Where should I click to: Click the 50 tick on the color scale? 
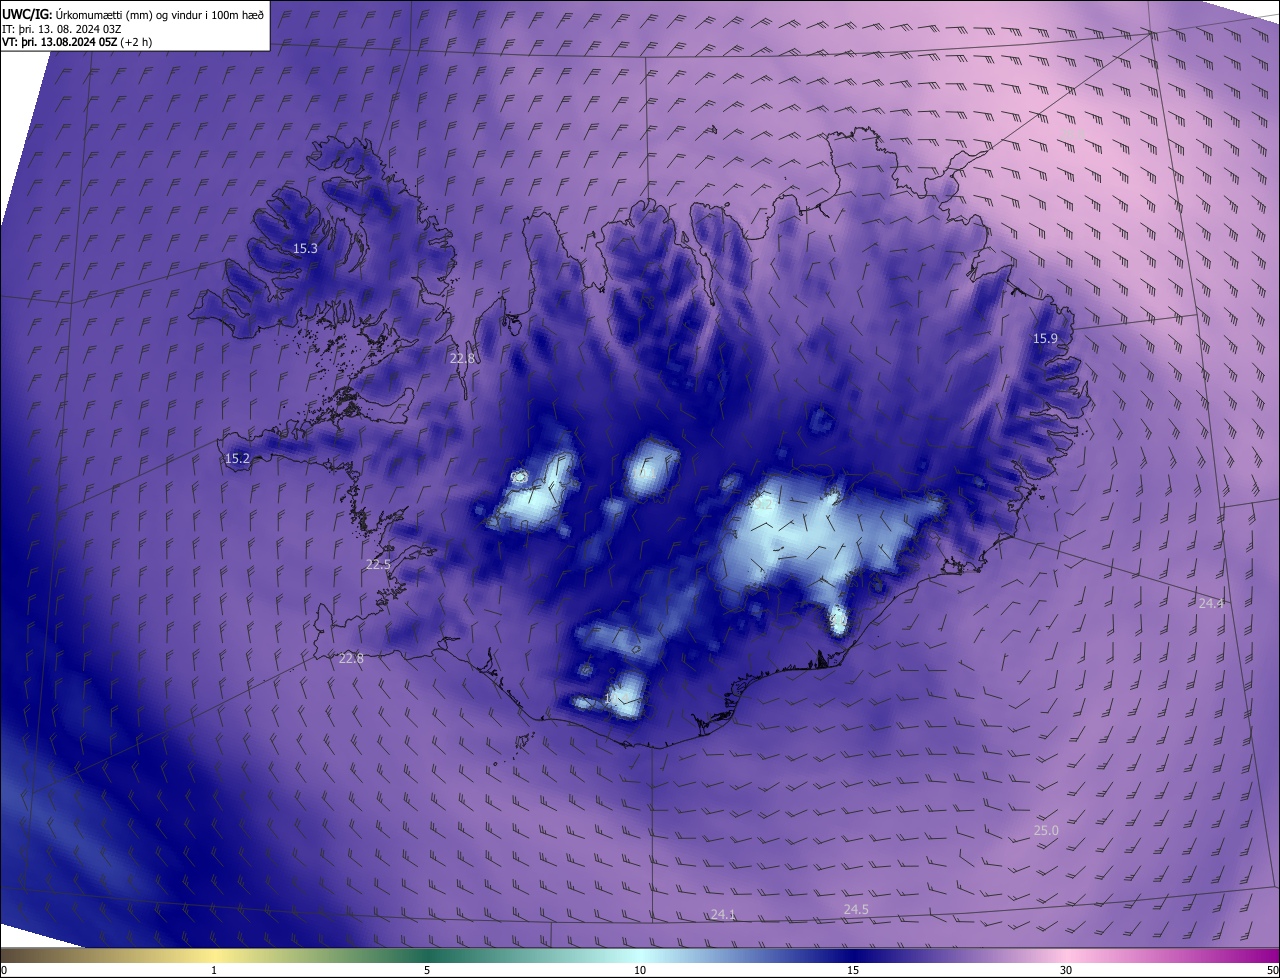pyautogui.click(x=1272, y=970)
